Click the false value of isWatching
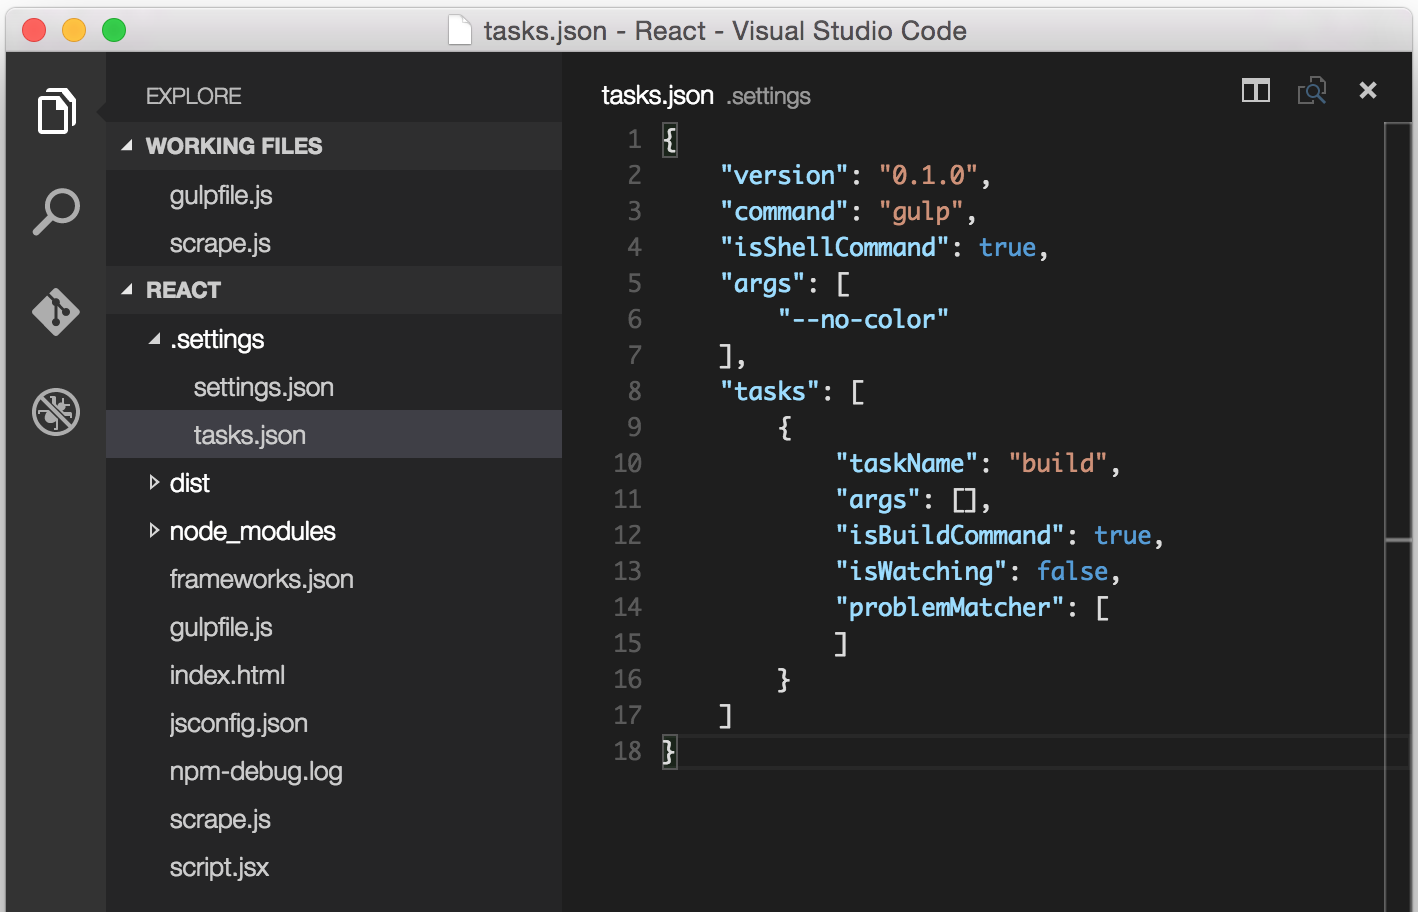 pos(1072,571)
